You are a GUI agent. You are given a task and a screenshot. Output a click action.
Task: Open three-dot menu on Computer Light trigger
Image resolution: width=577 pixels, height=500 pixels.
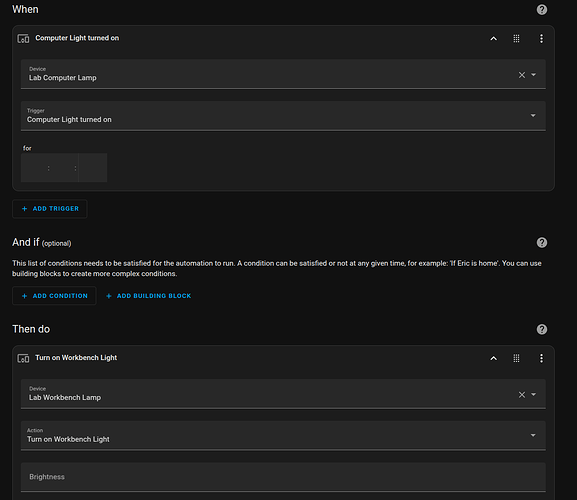[x=541, y=38]
